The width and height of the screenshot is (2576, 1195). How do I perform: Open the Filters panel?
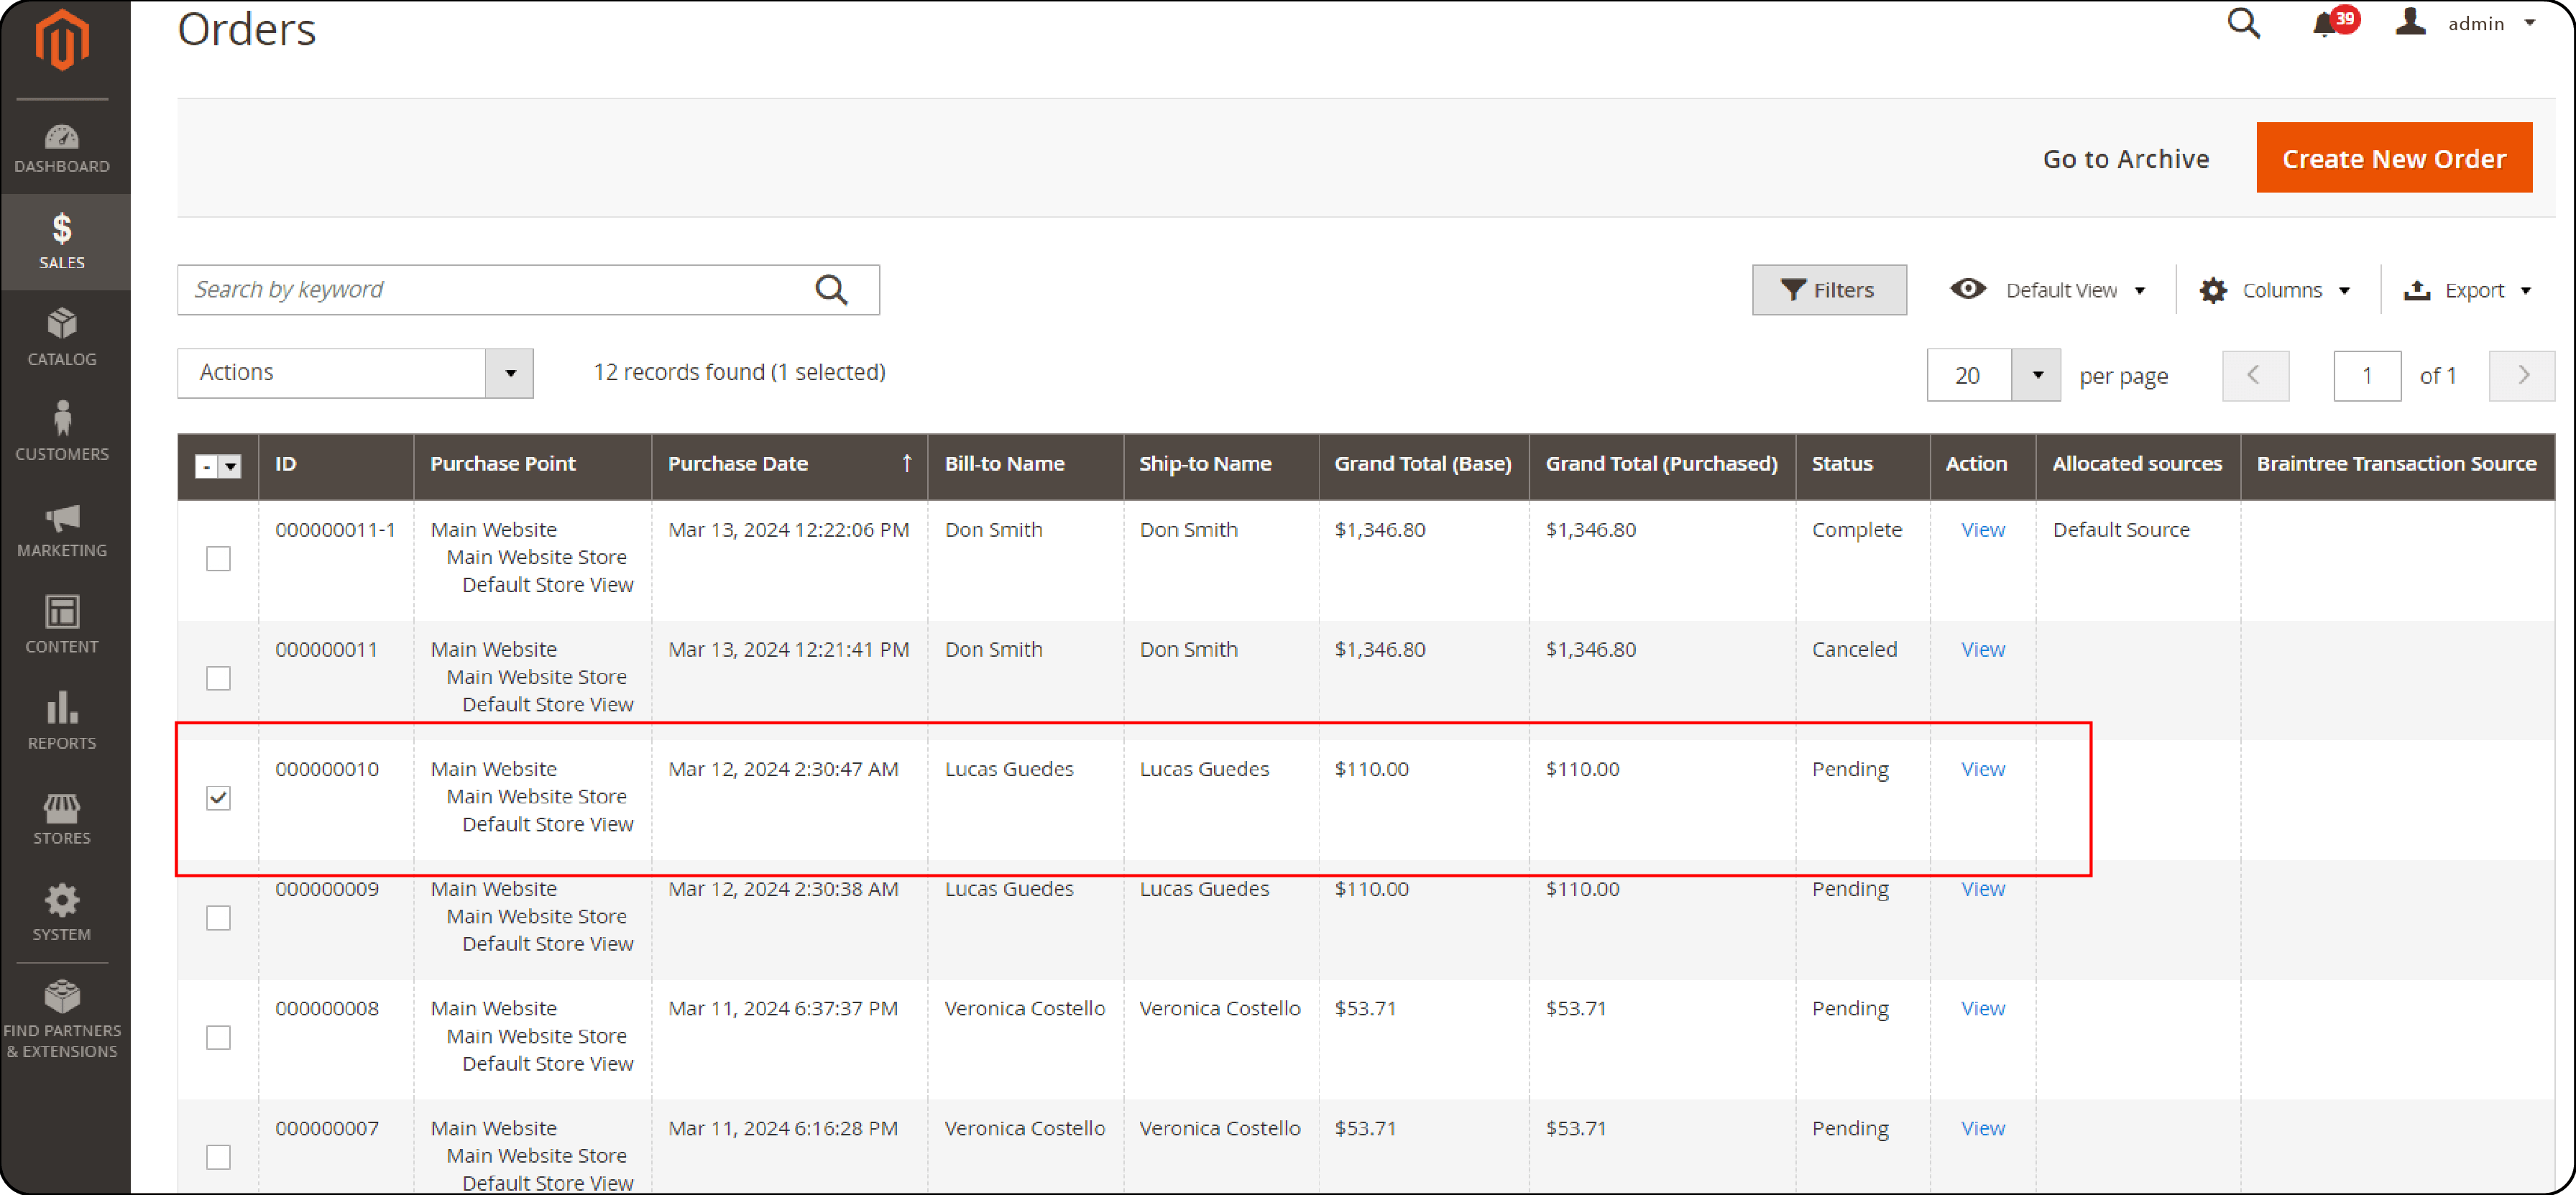pos(1827,289)
